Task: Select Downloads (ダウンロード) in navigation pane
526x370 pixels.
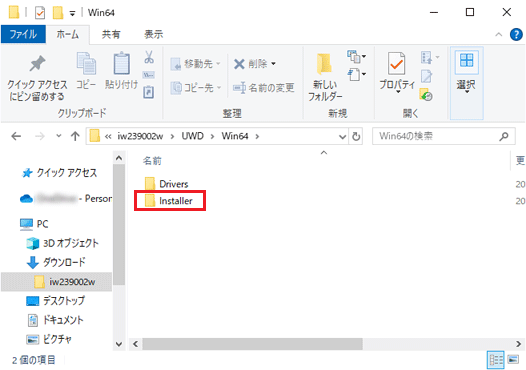Action: click(56, 262)
